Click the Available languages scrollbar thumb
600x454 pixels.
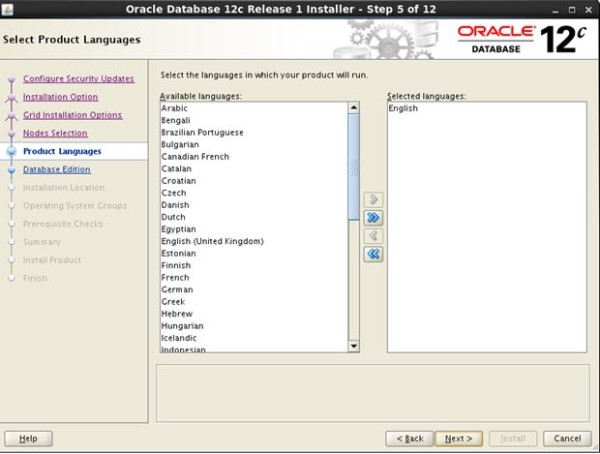click(x=354, y=167)
